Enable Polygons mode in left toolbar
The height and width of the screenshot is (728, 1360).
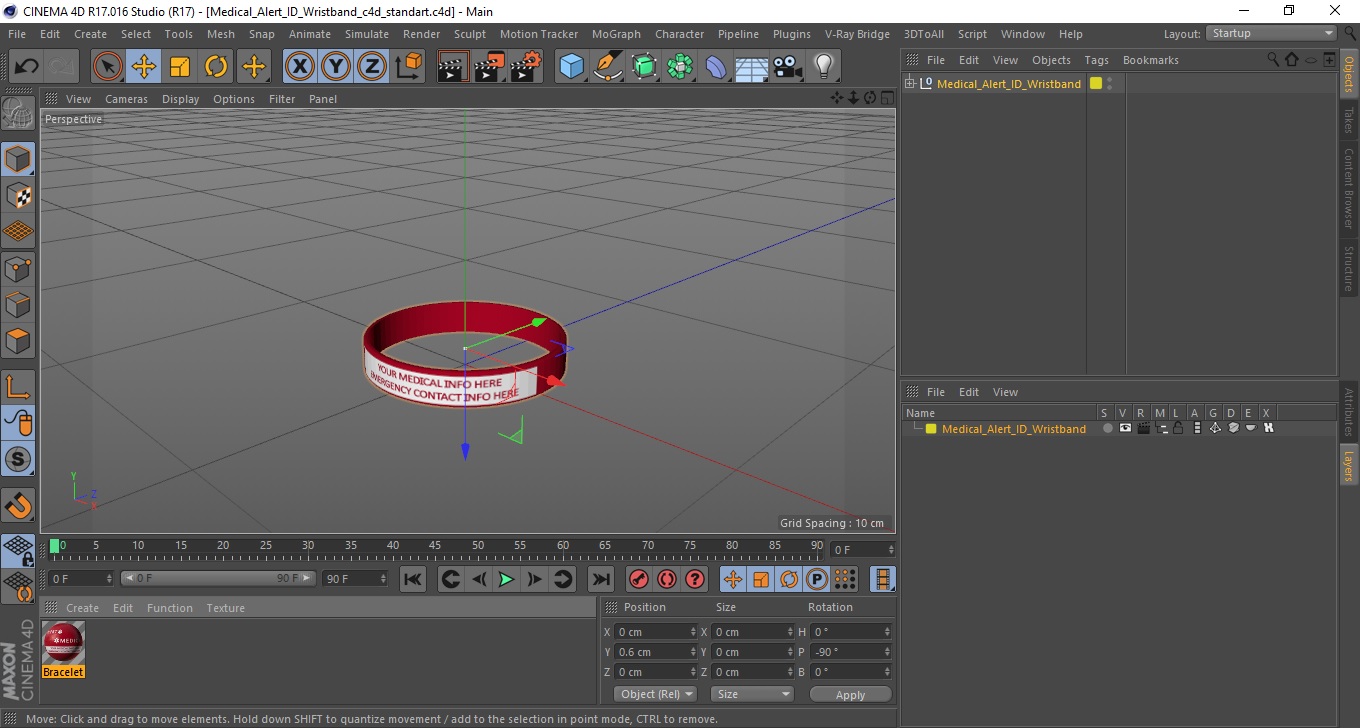18,340
